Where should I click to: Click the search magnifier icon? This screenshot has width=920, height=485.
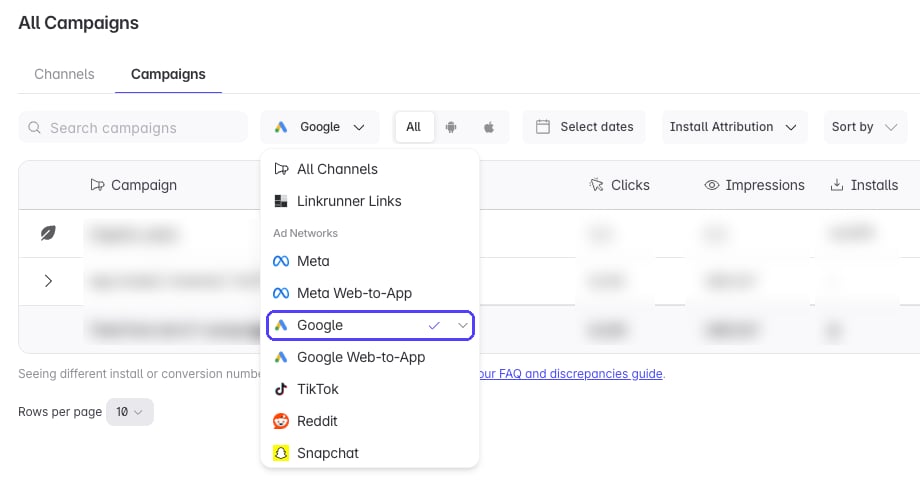pyautogui.click(x=35, y=128)
